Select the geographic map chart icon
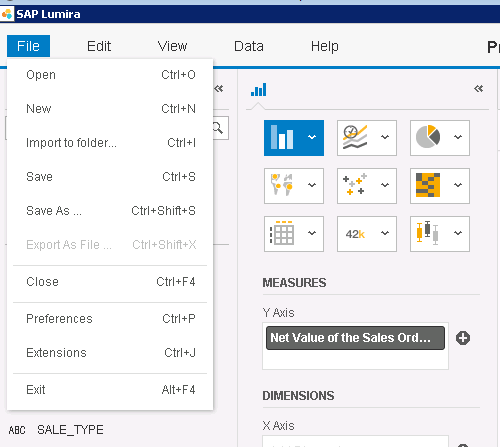The width and height of the screenshot is (500, 447). coord(282,185)
